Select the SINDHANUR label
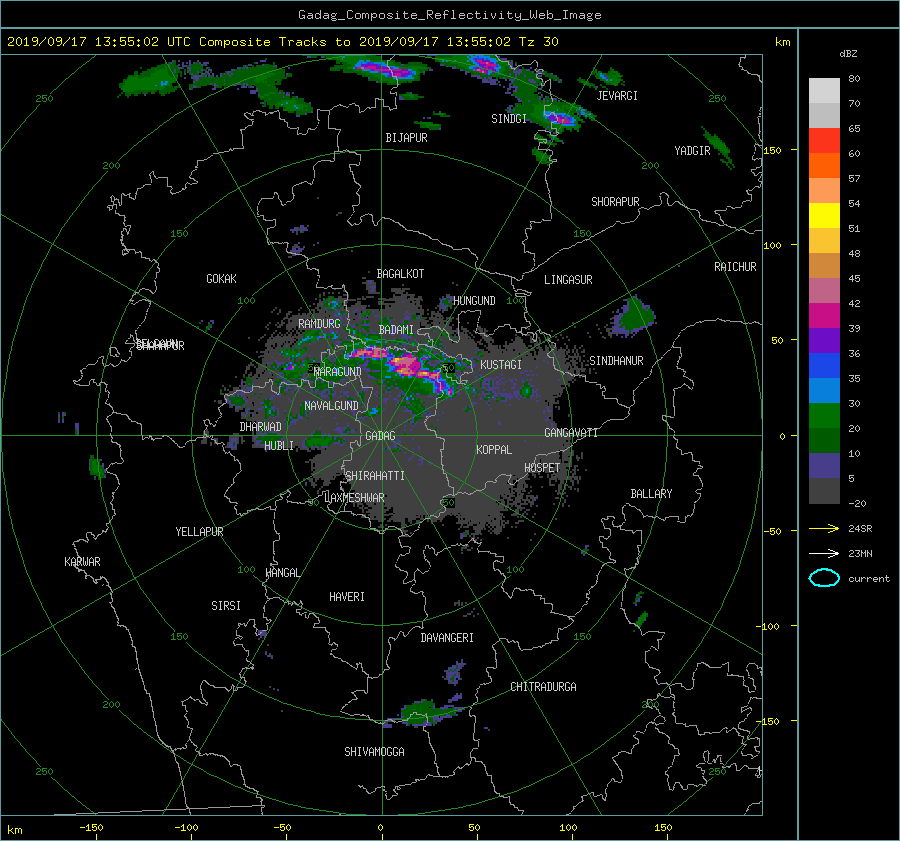The width and height of the screenshot is (900, 841). [616, 361]
